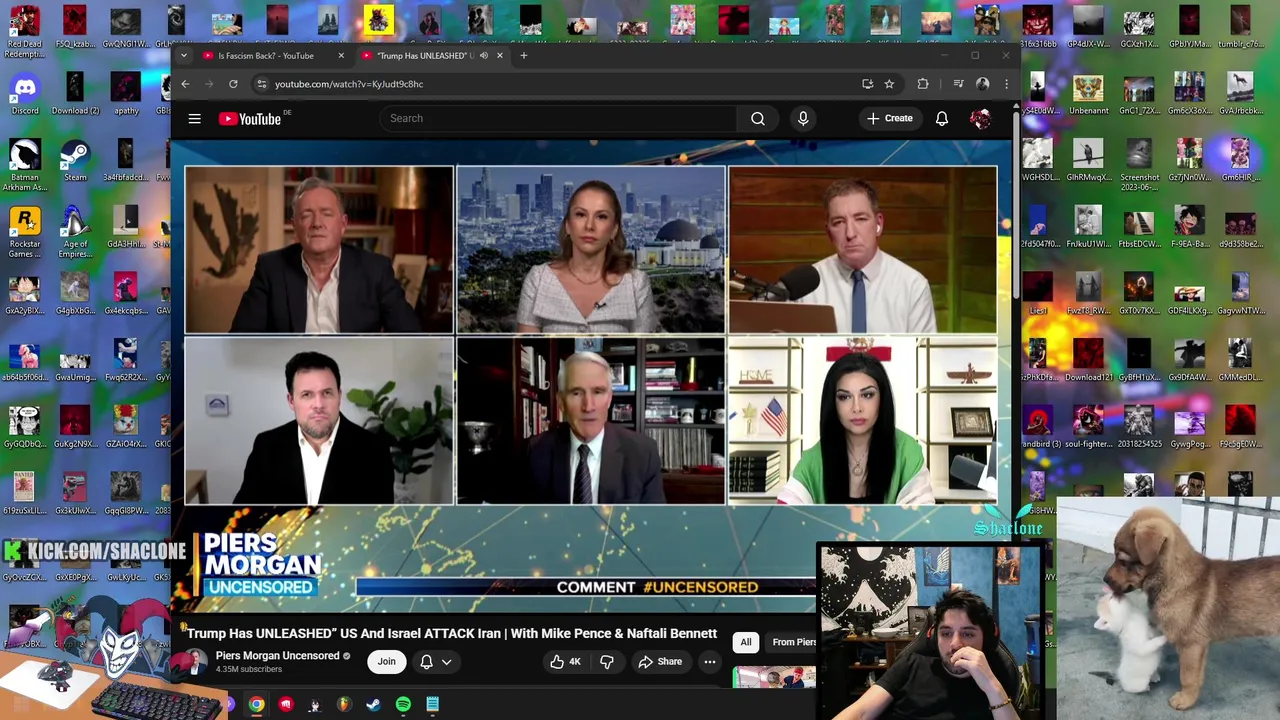The image size is (1280, 720).
Task: Close the 'Trump Has UNLEASHED' tab
Action: coord(500,56)
